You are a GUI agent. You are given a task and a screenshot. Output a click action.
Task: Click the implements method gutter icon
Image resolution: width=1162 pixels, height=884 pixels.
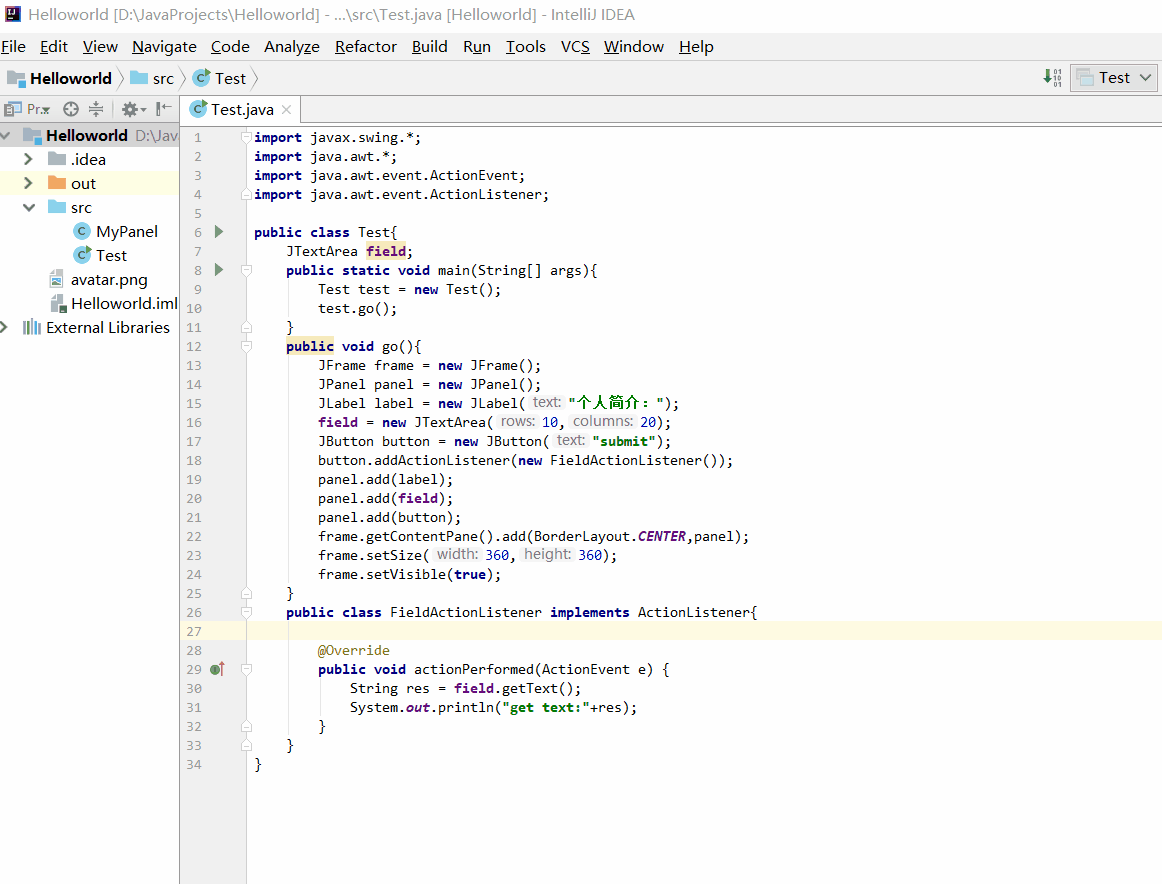(217, 669)
